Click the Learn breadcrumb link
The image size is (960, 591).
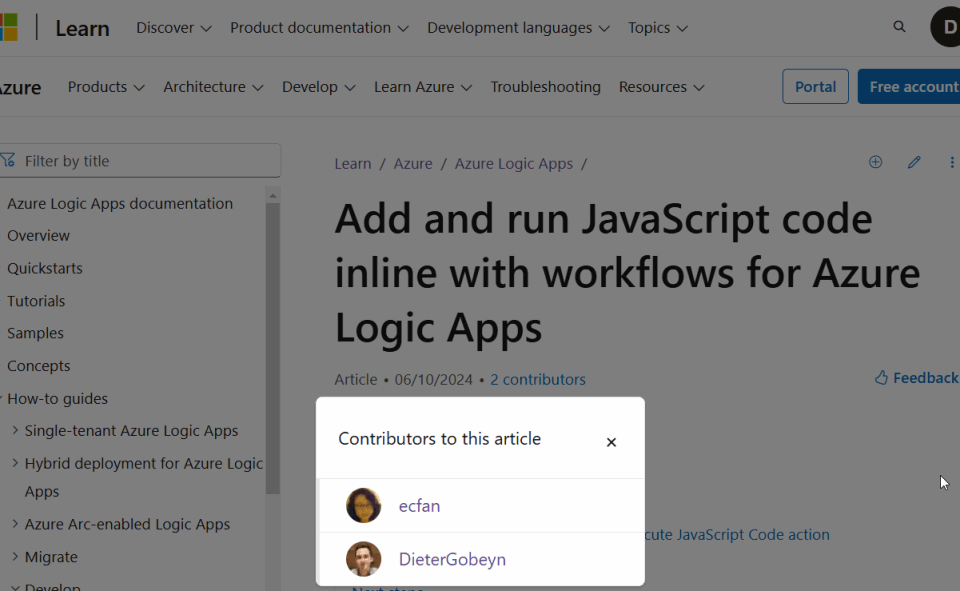(x=353, y=164)
